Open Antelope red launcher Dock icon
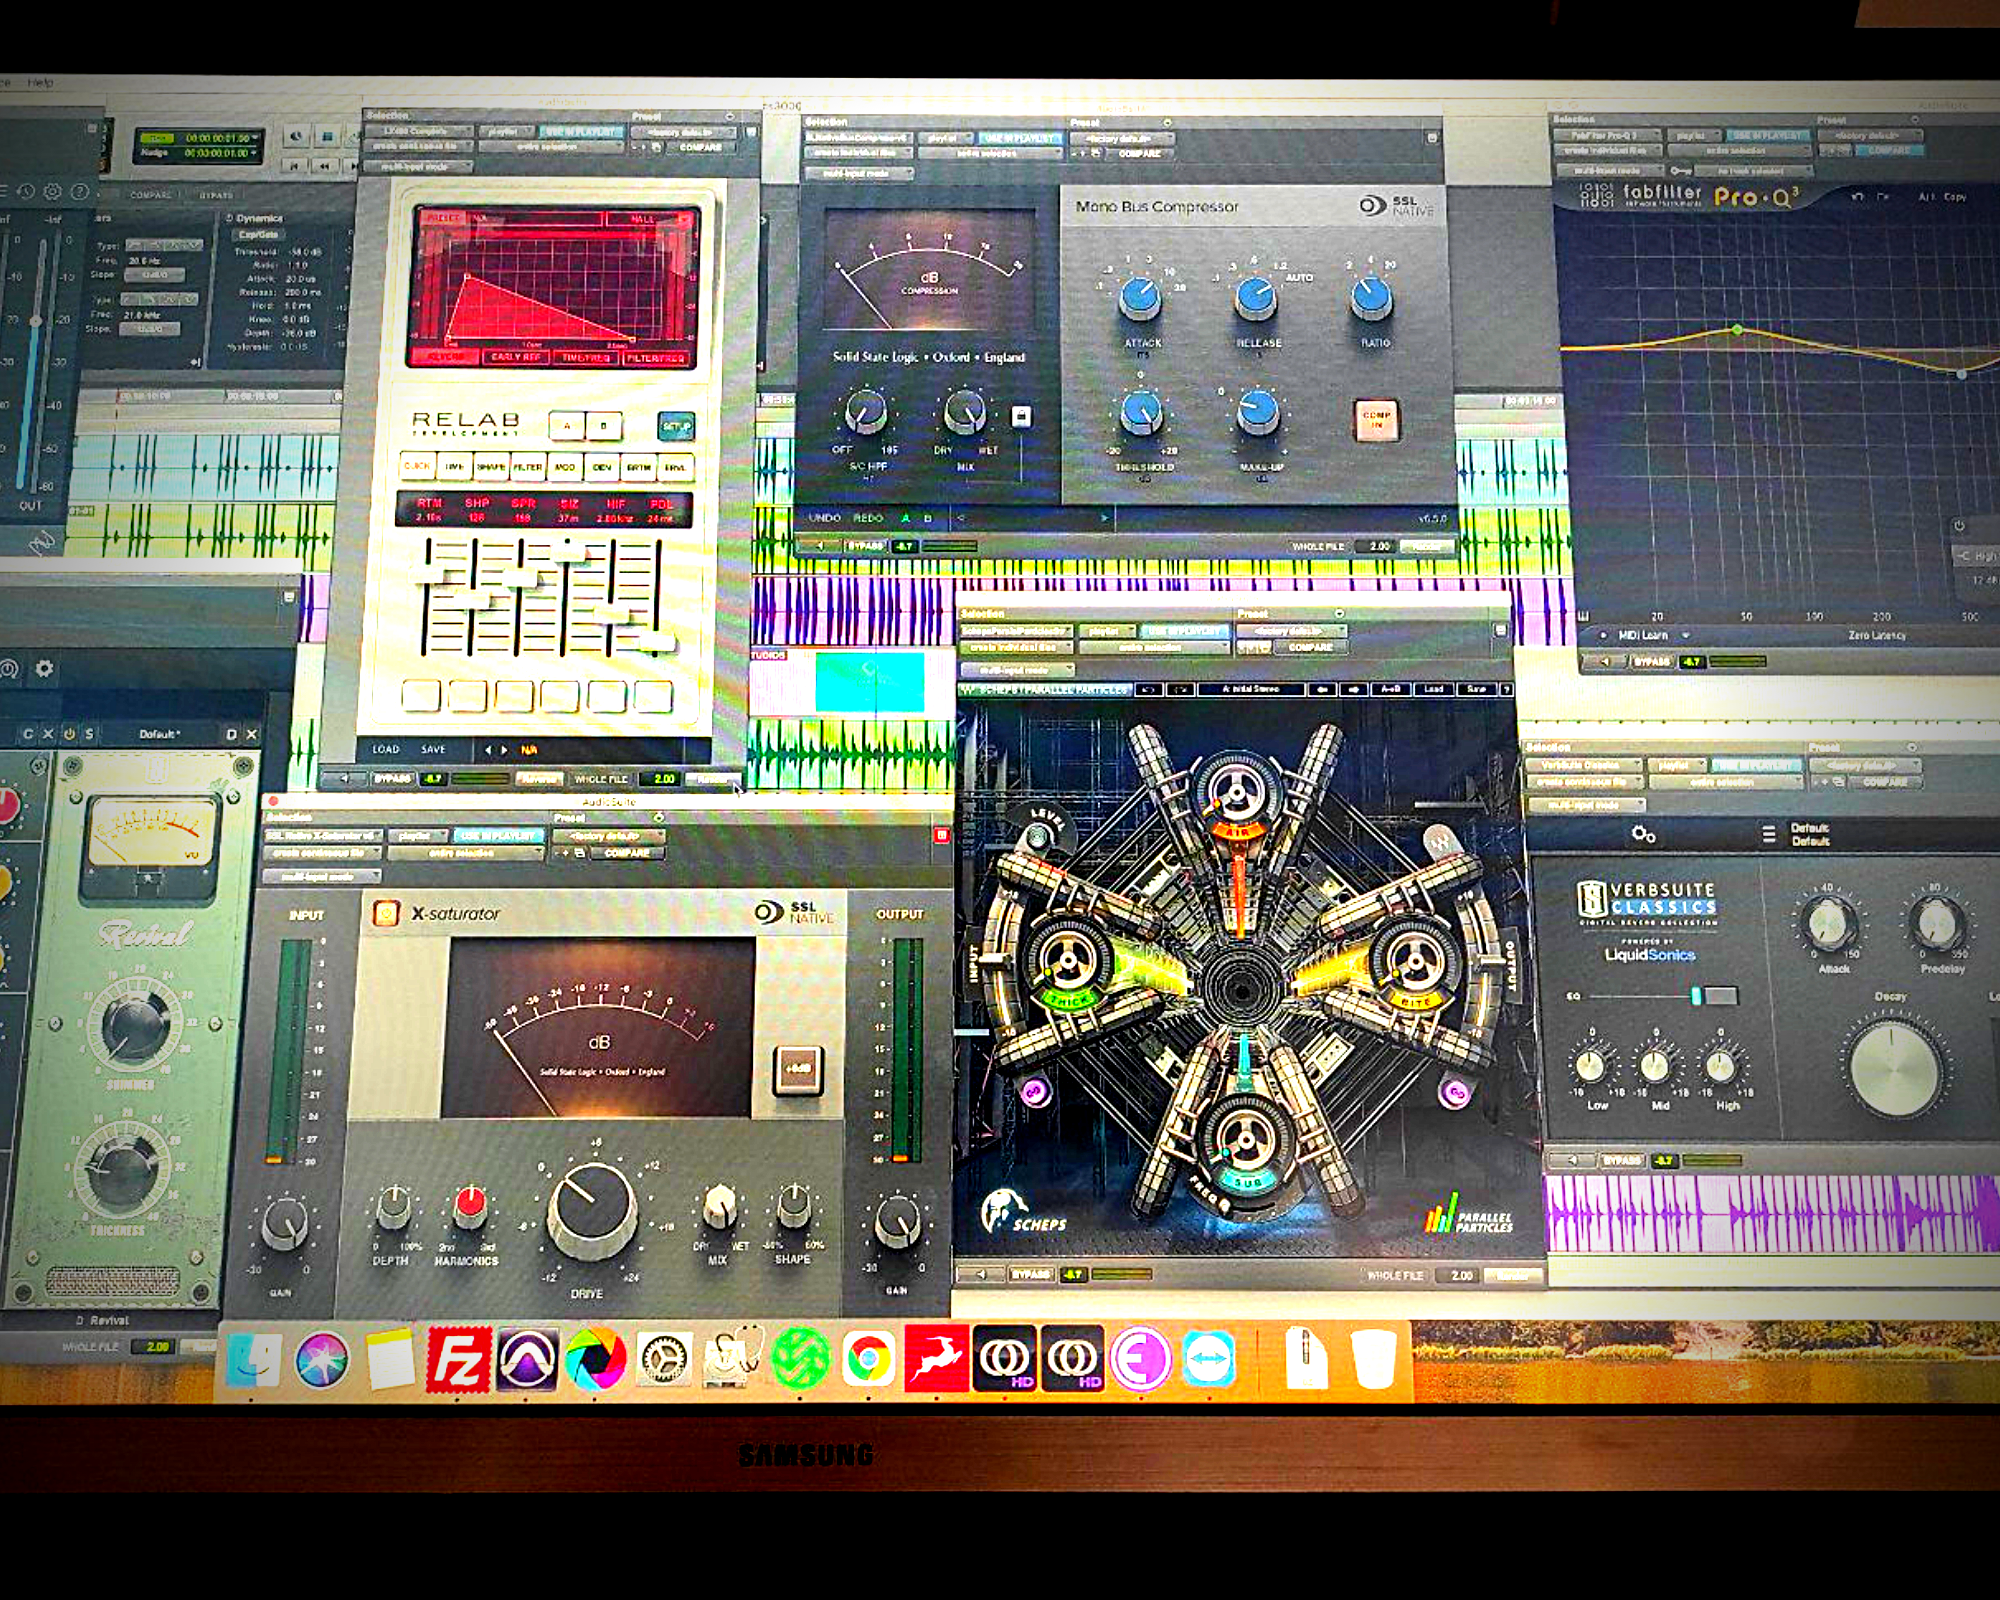The width and height of the screenshot is (2000, 1600). 936,1359
